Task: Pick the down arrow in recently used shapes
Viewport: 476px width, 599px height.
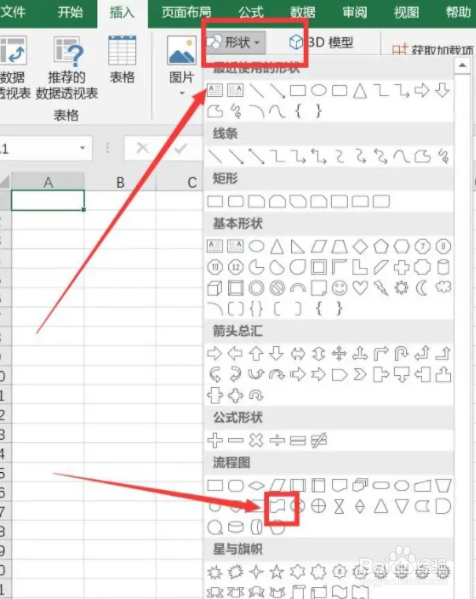Action: (442, 91)
